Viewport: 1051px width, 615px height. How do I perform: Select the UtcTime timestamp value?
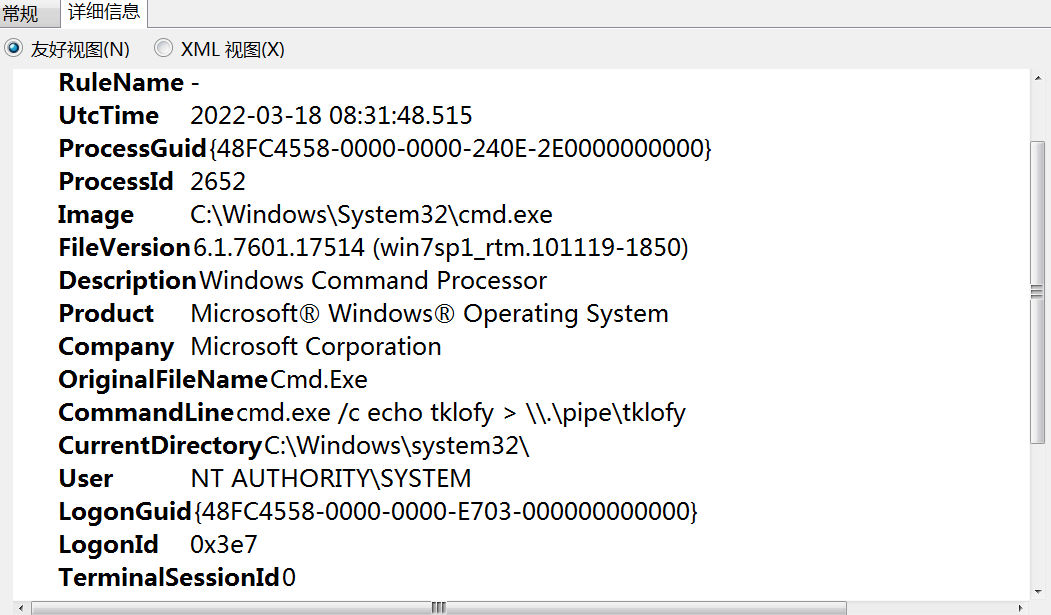[x=331, y=115]
